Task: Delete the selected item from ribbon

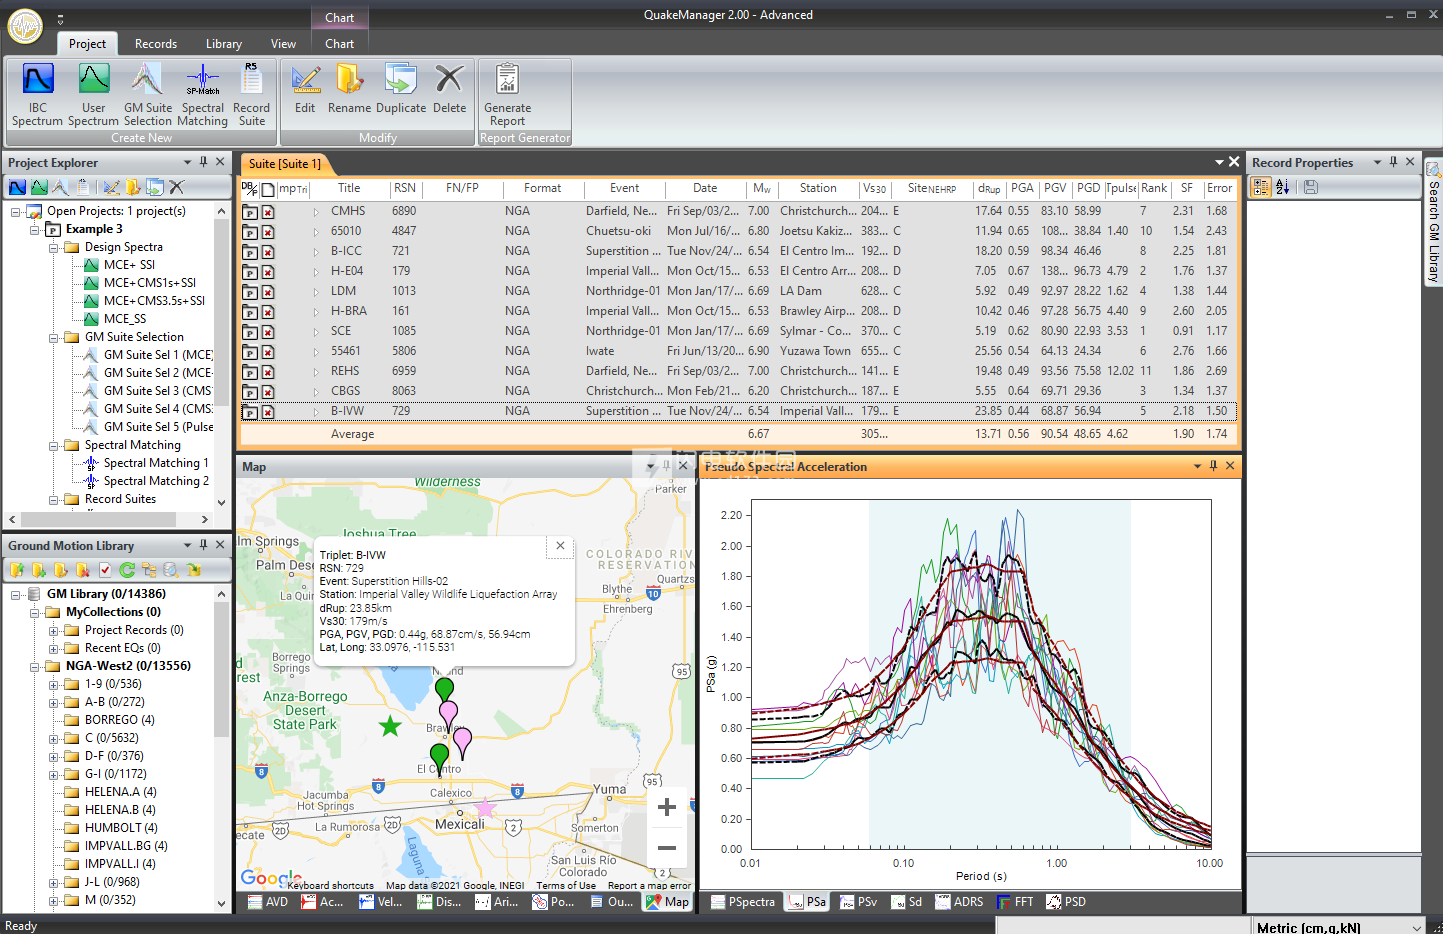Action: coord(449,90)
